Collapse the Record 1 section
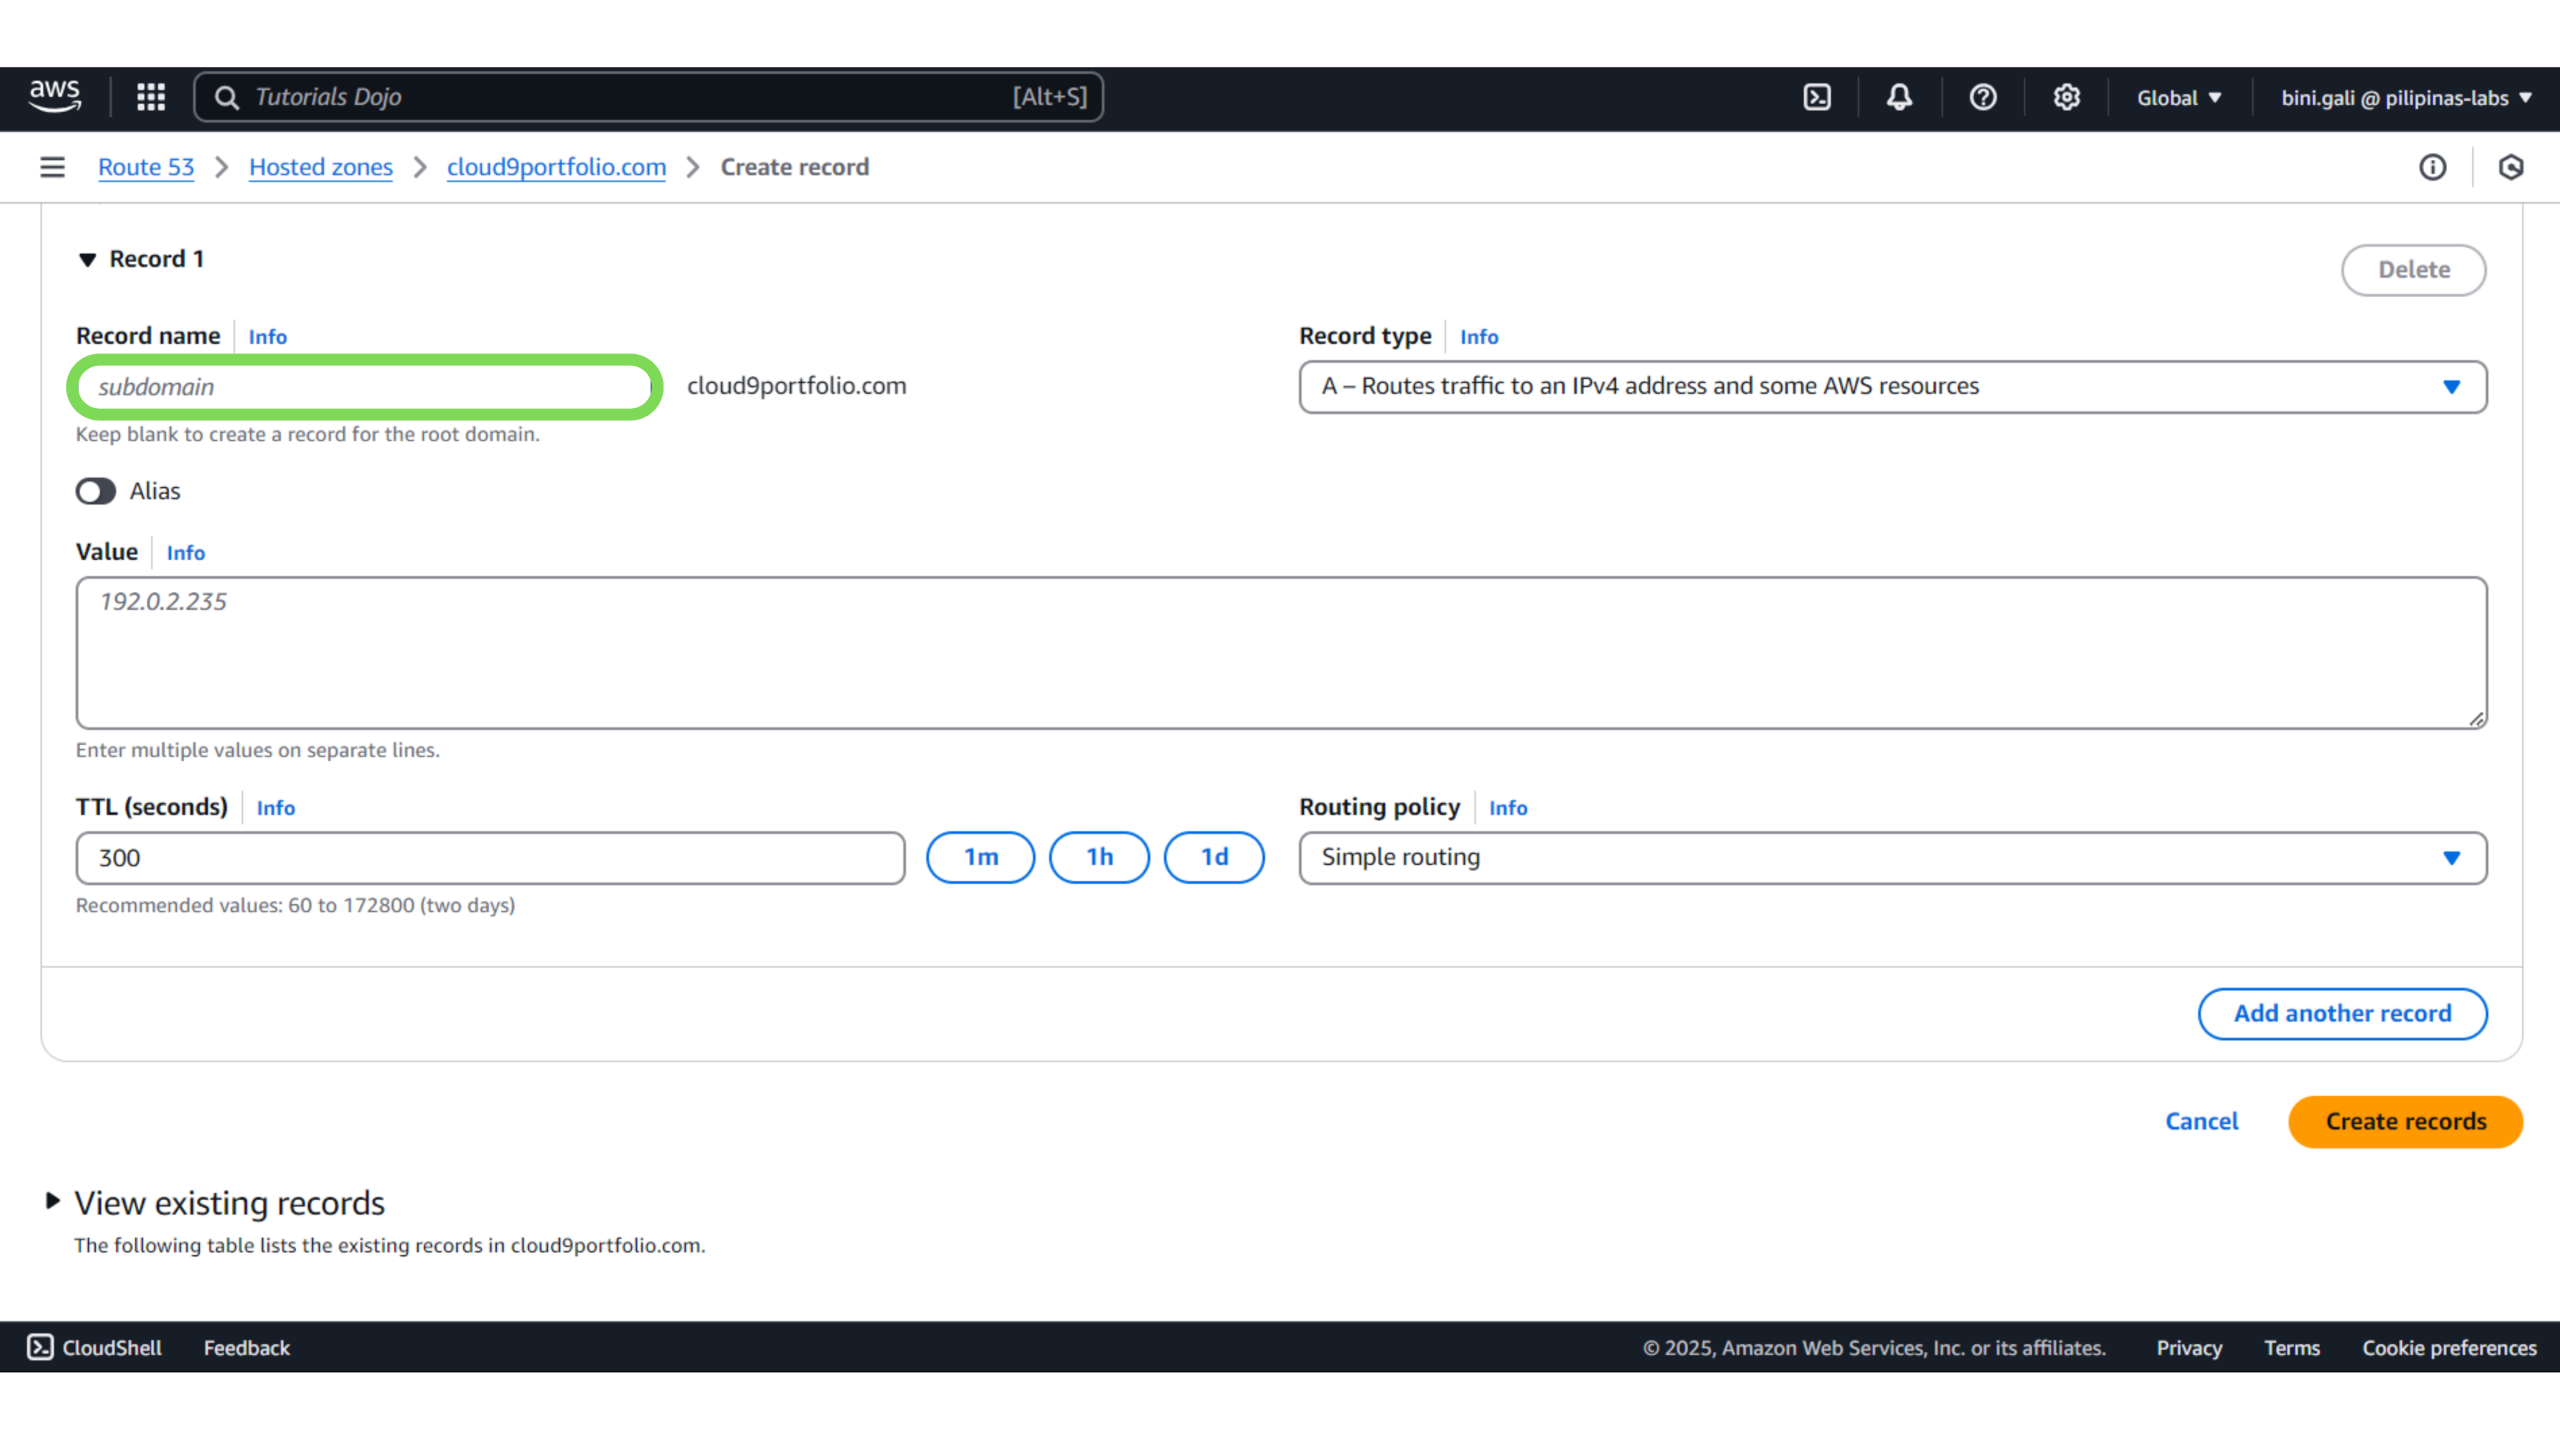The width and height of the screenshot is (2560, 1440). 88,260
